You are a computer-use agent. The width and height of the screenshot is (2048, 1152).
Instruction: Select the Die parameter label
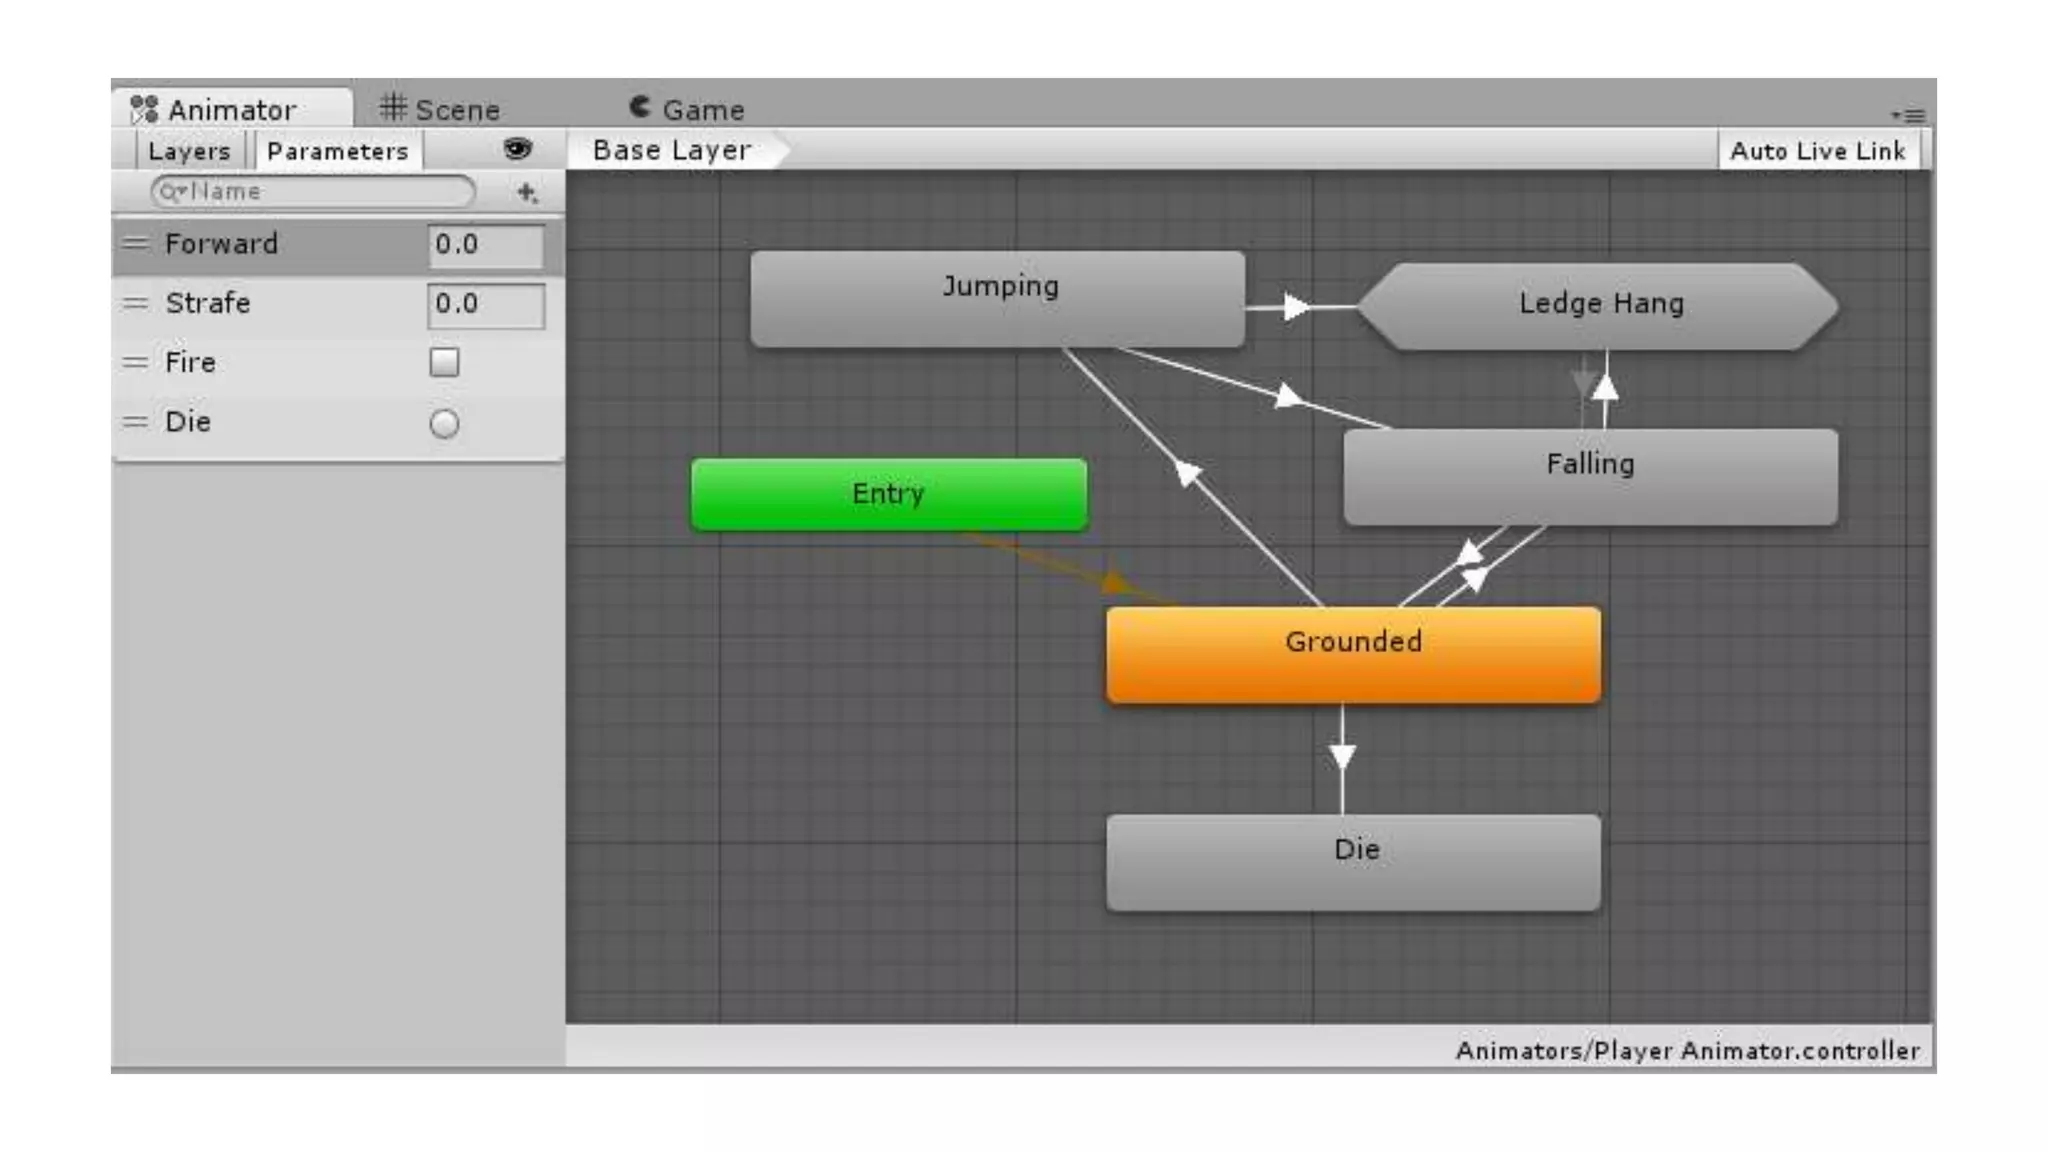tap(188, 422)
